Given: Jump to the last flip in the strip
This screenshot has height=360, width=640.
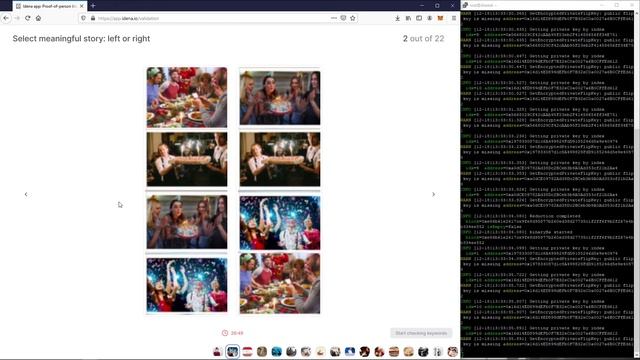Looking at the screenshot, I should pyautogui.click(x=453, y=351).
